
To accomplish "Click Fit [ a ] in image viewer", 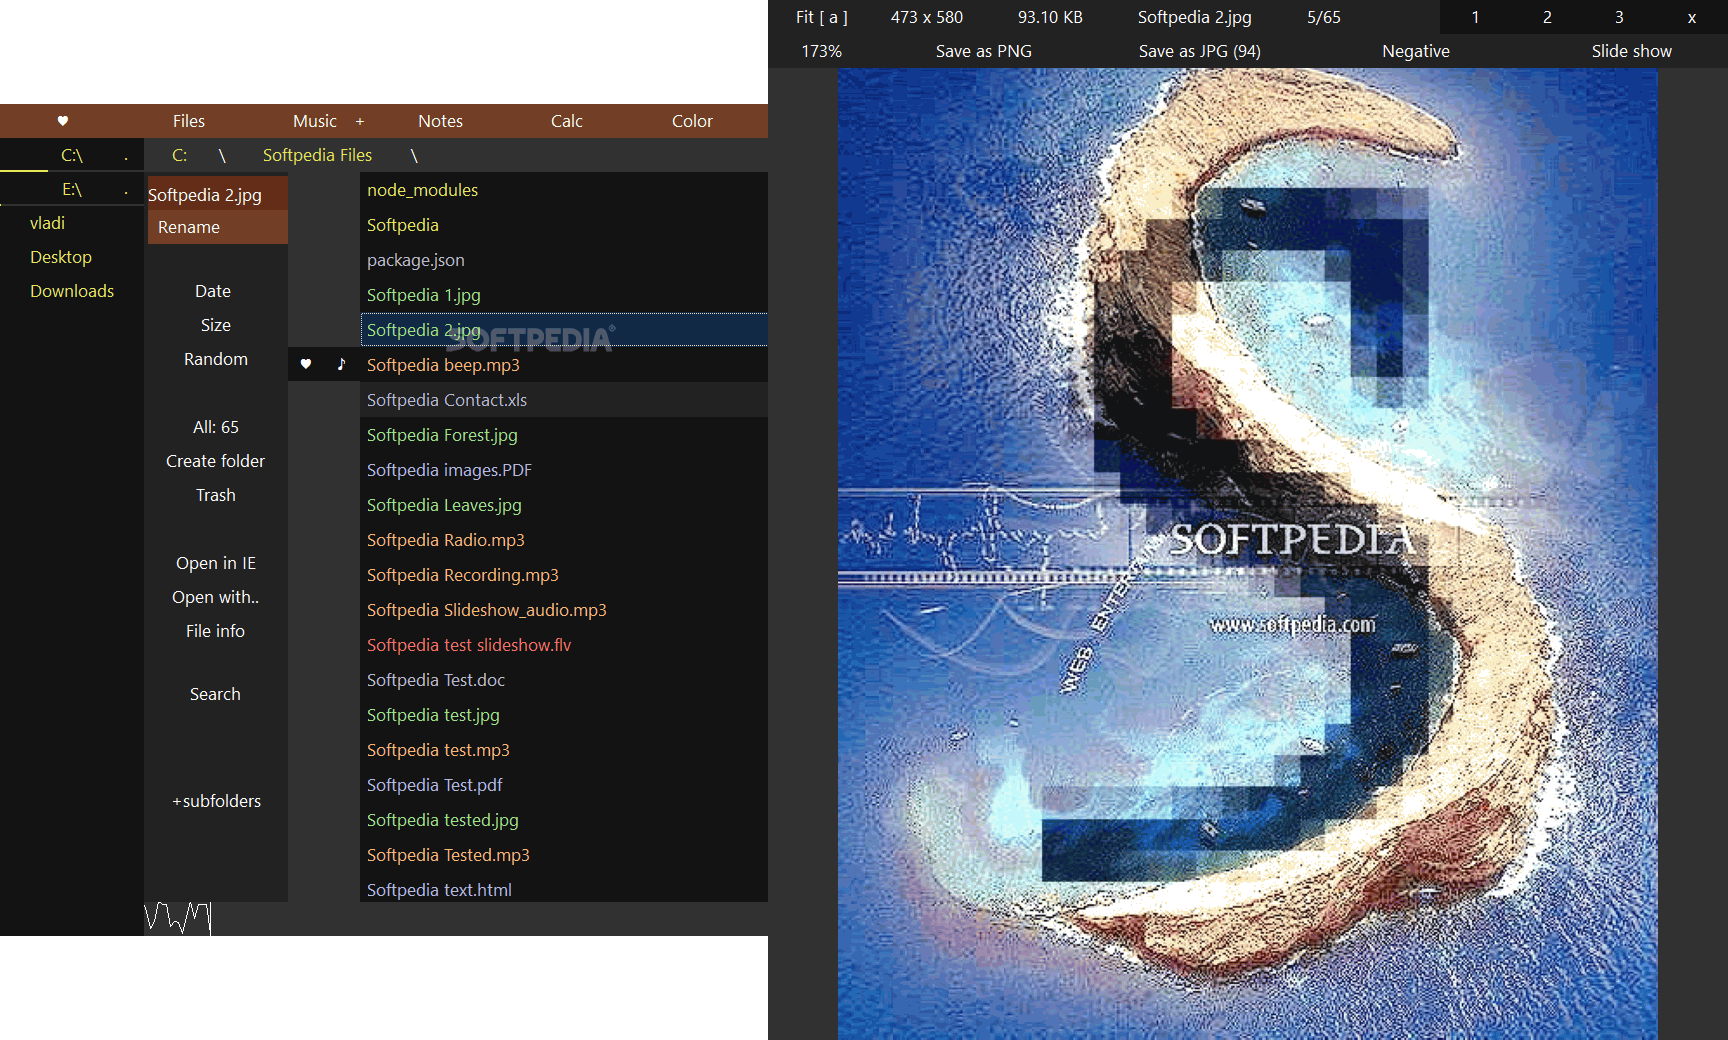I will pos(822,17).
